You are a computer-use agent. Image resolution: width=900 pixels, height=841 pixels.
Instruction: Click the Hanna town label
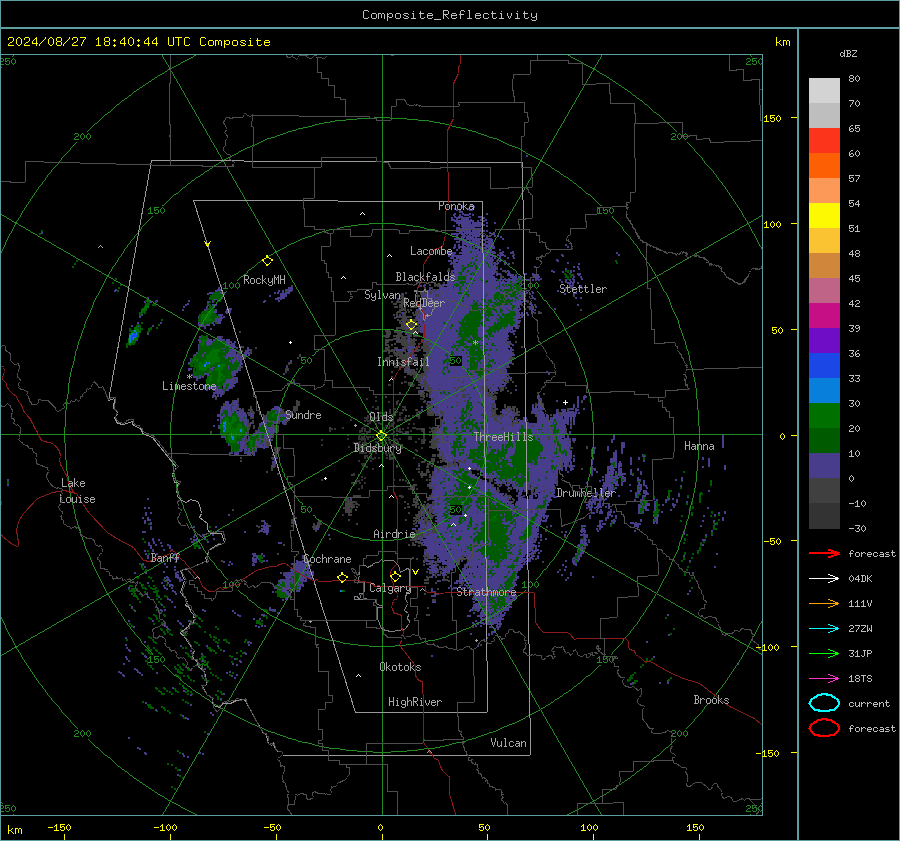point(699,446)
